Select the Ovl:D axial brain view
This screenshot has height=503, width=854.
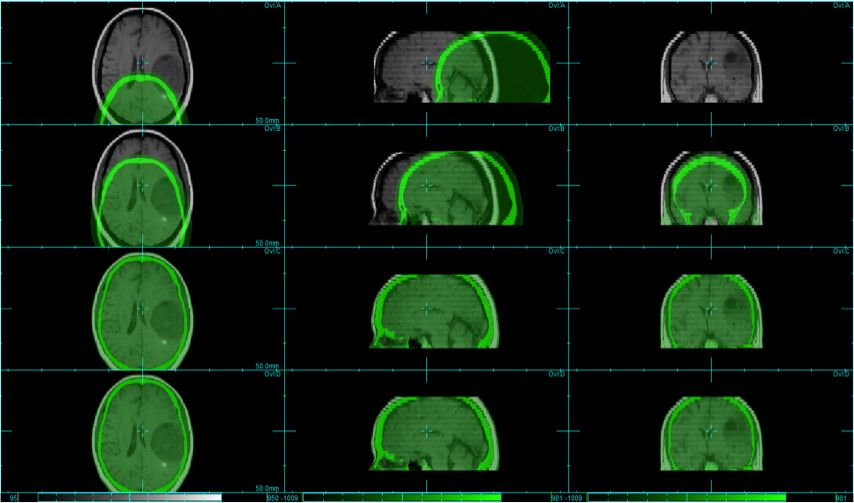[142, 431]
